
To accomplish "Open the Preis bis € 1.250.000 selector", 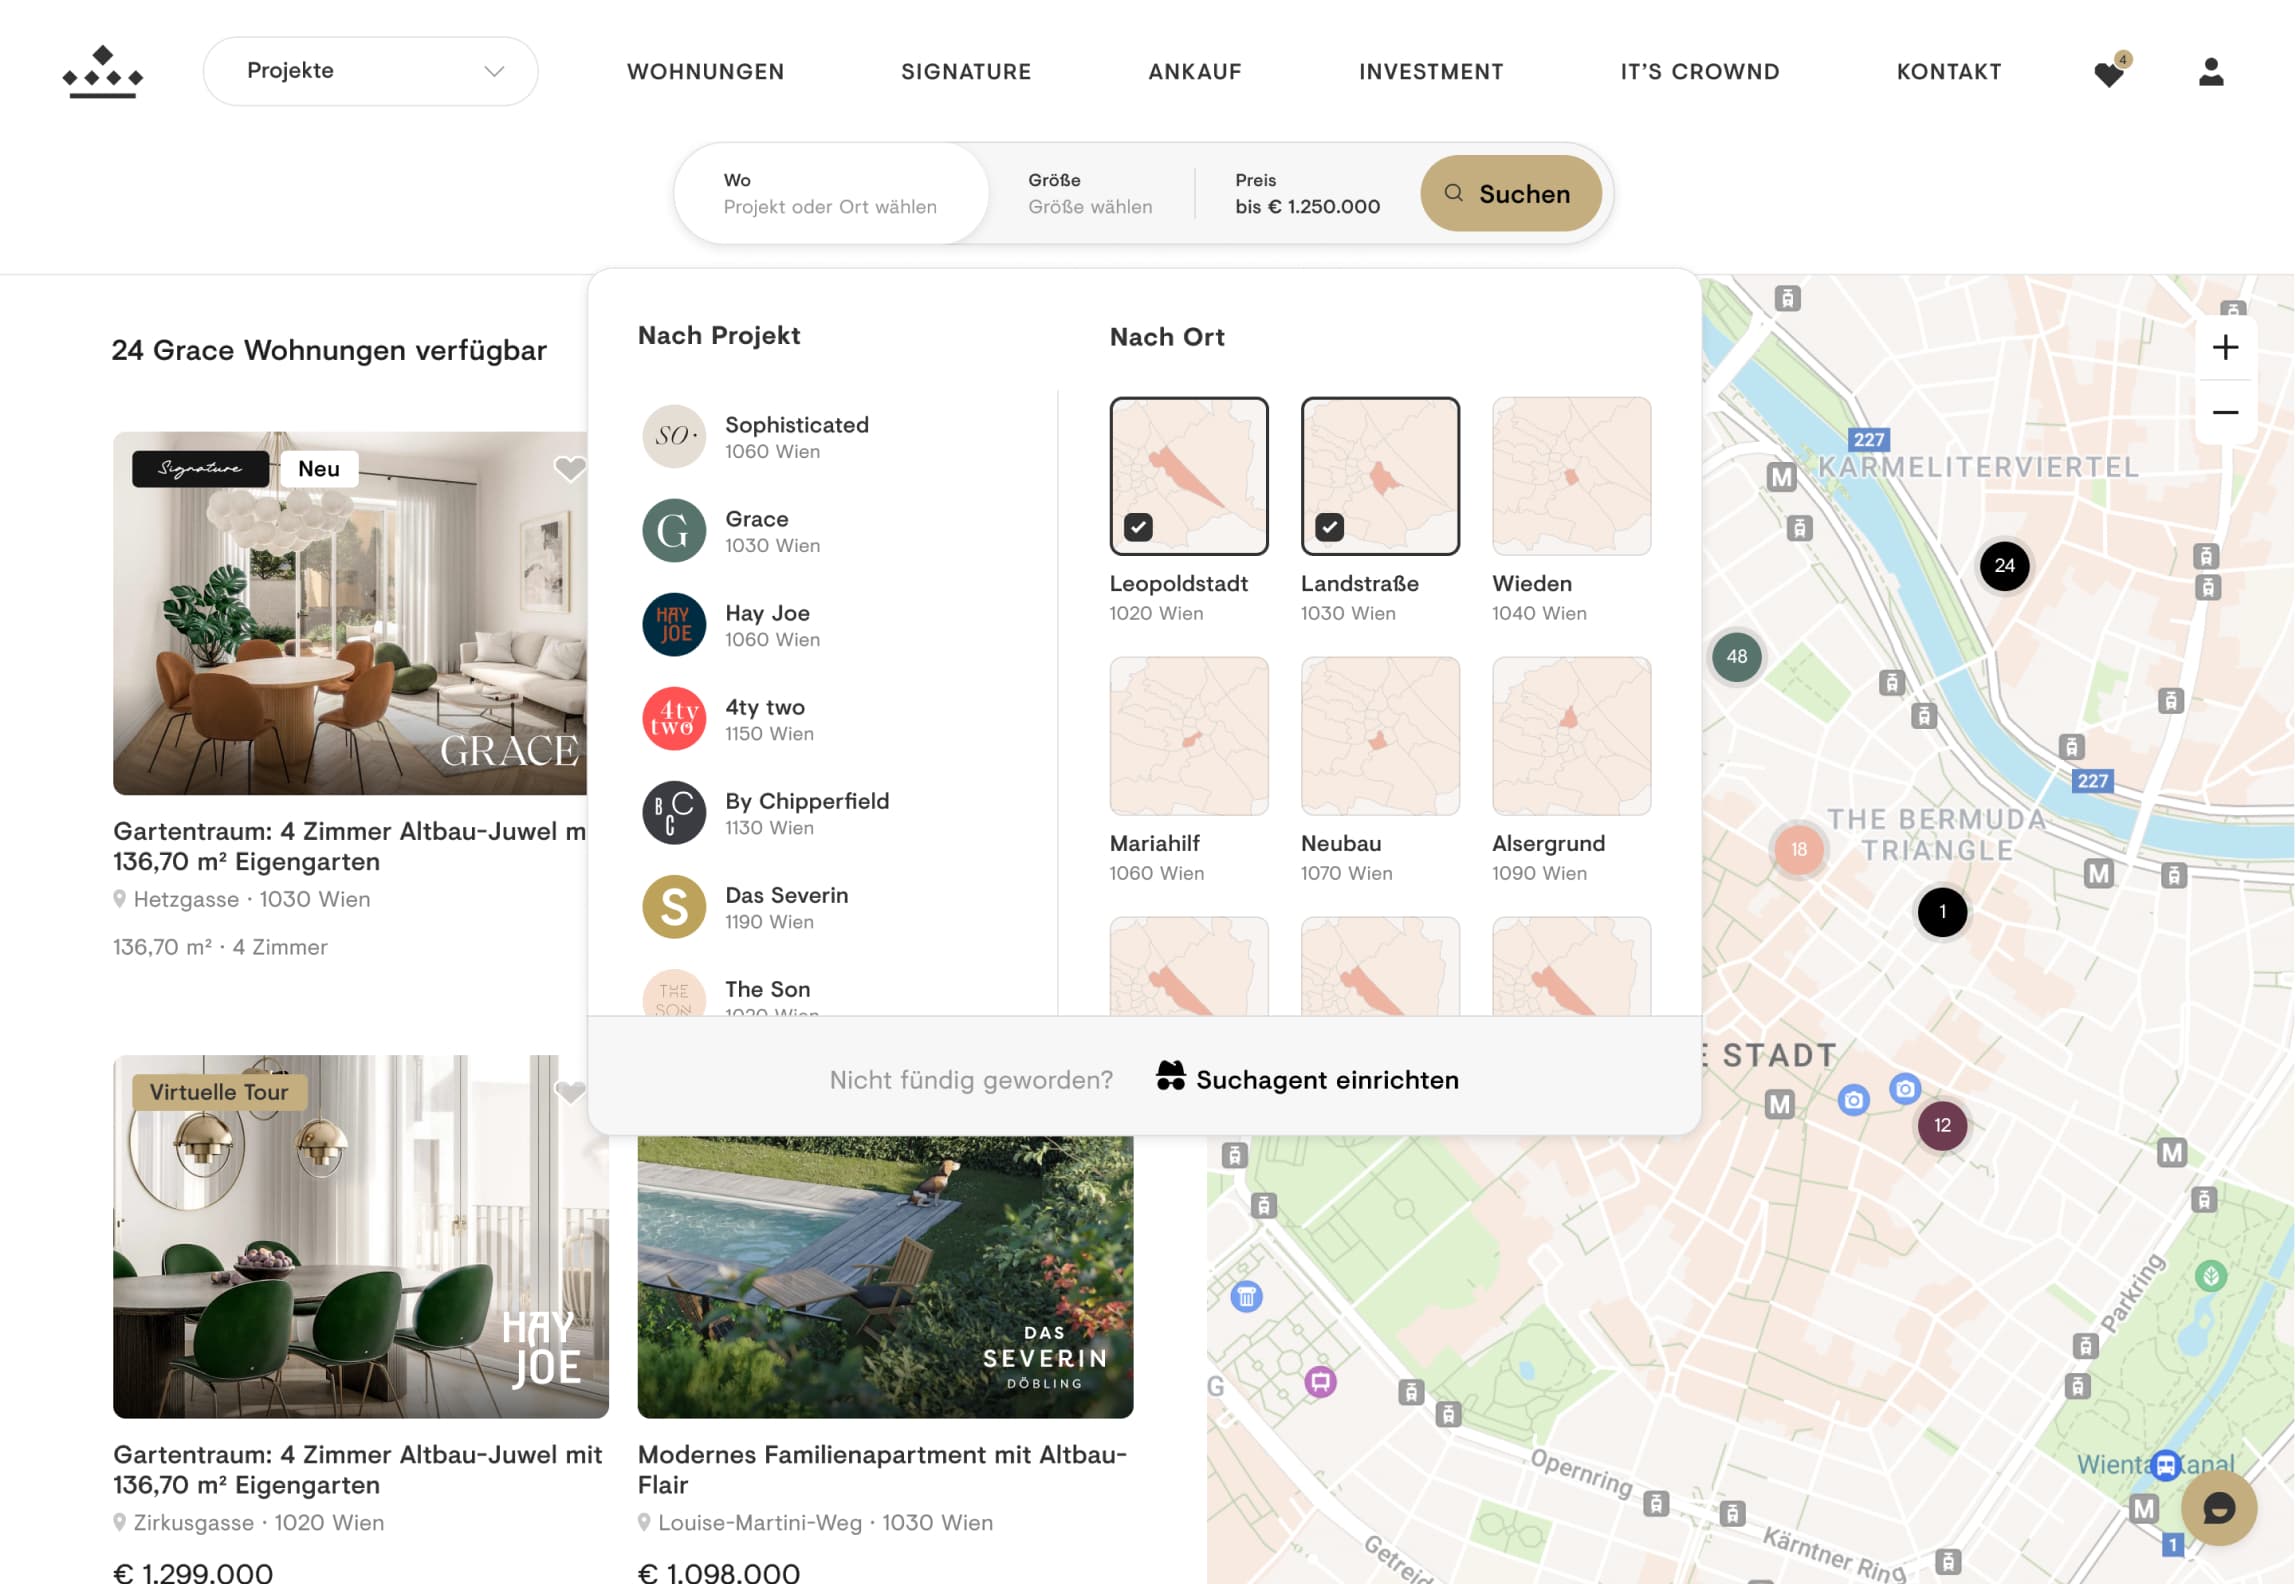I will pyautogui.click(x=1306, y=194).
